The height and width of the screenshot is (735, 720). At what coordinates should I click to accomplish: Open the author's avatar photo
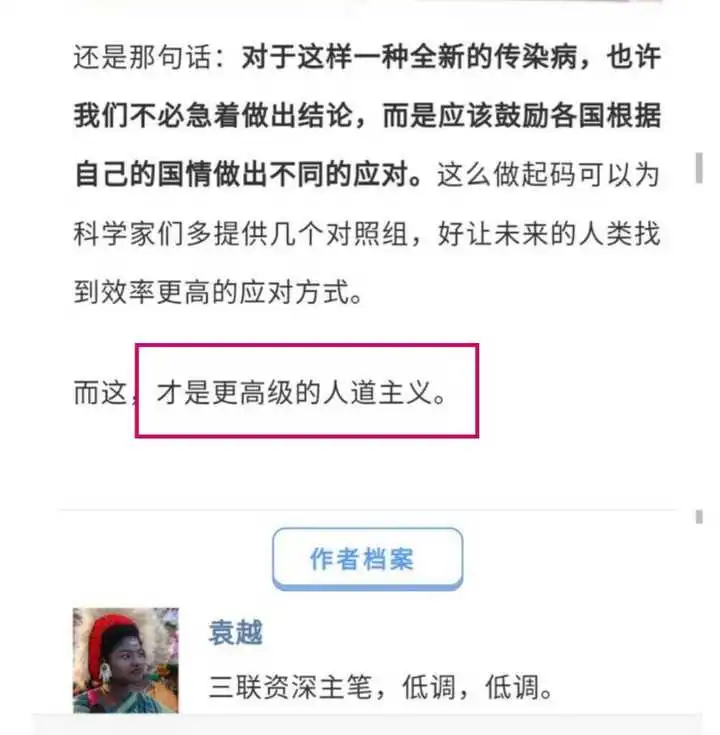[126, 660]
